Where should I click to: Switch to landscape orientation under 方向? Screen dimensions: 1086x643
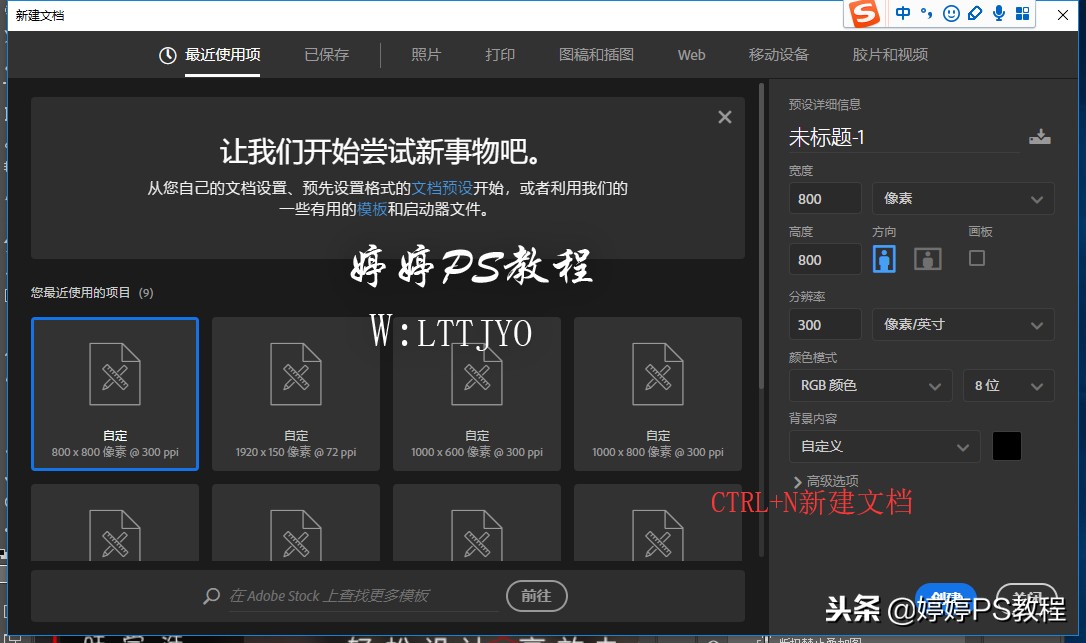coord(927,258)
